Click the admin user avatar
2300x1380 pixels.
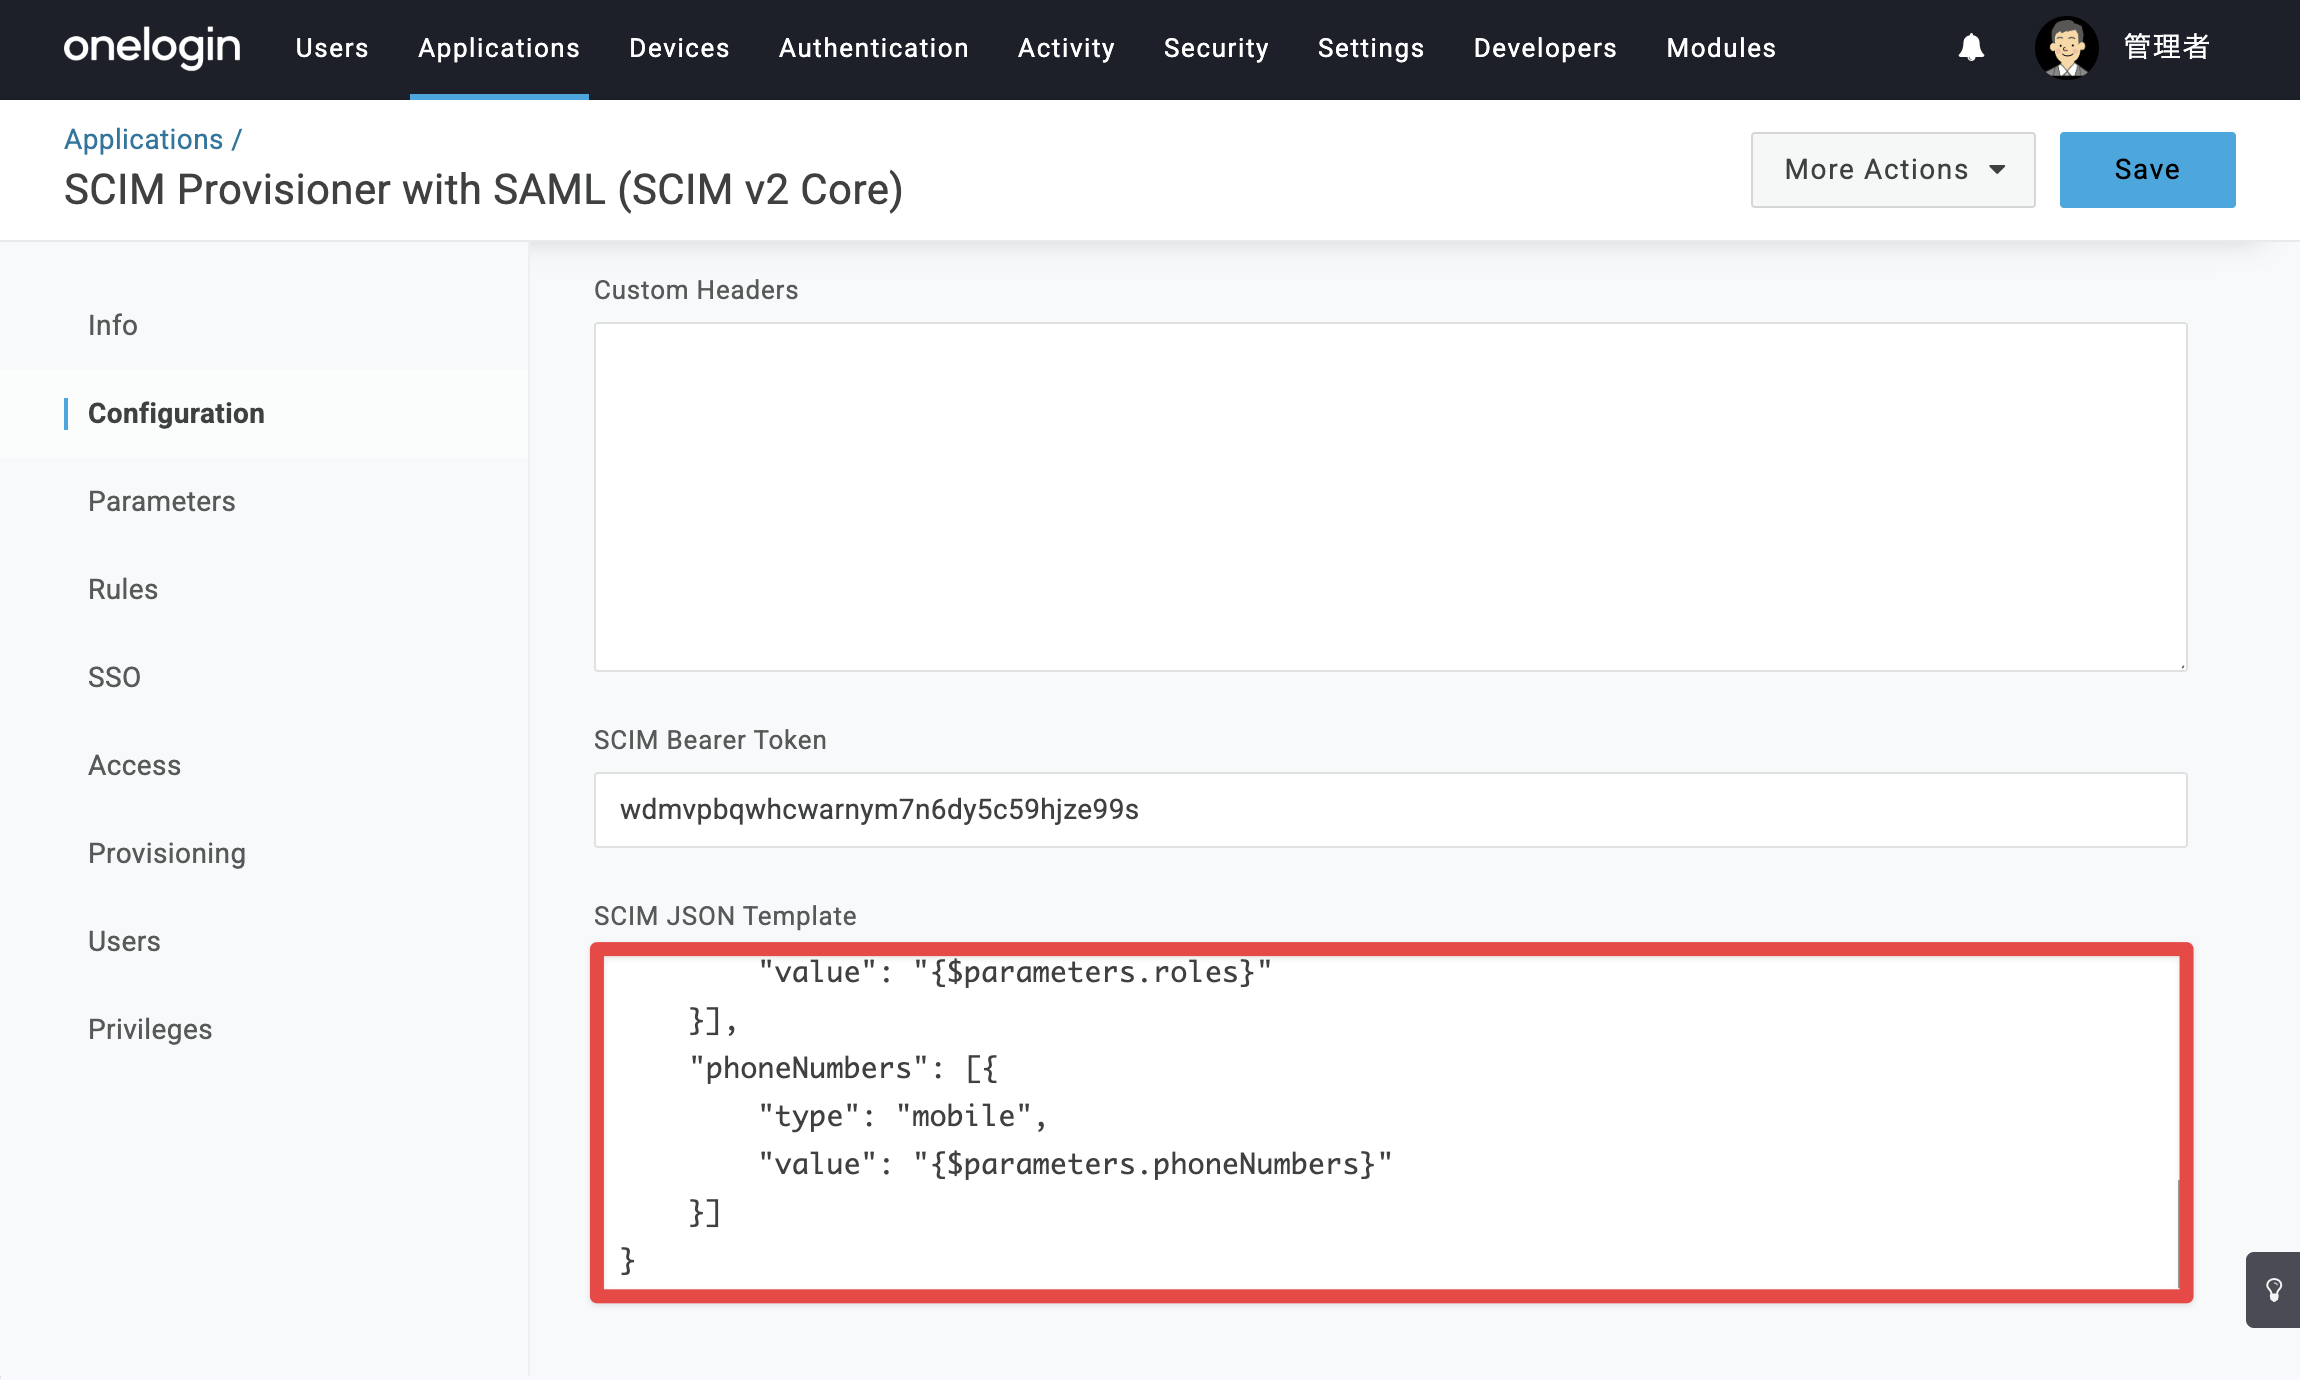[2066, 47]
